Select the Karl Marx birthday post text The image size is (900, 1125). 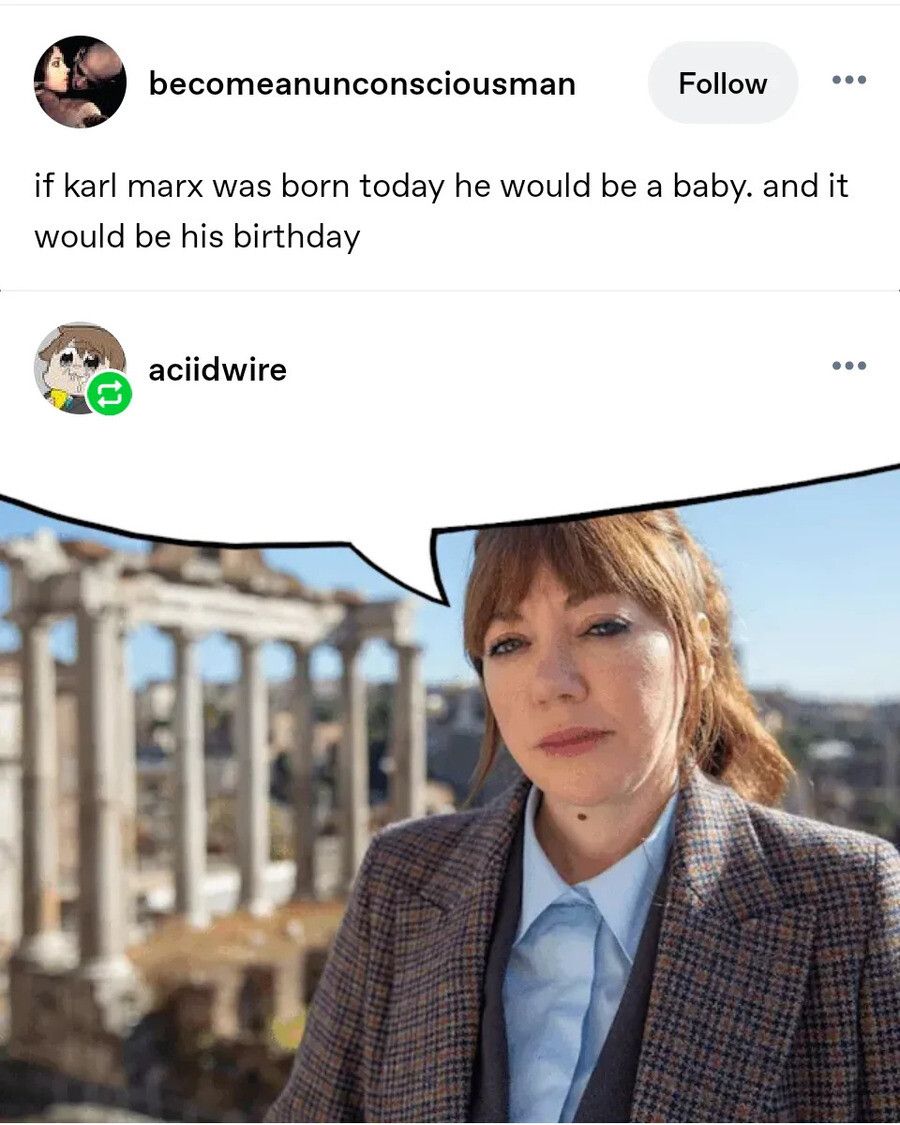pyautogui.click(x=440, y=207)
